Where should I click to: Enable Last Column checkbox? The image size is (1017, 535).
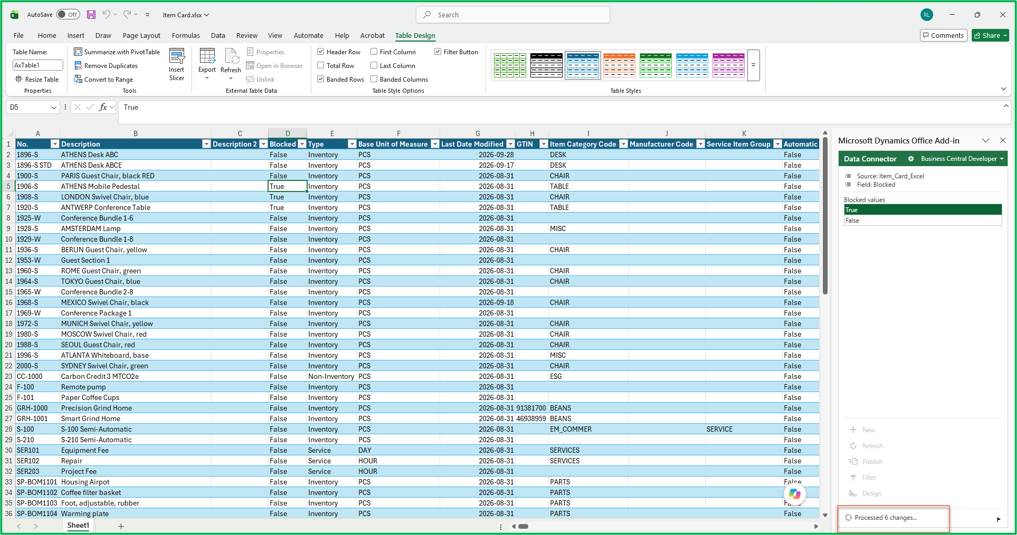374,65
